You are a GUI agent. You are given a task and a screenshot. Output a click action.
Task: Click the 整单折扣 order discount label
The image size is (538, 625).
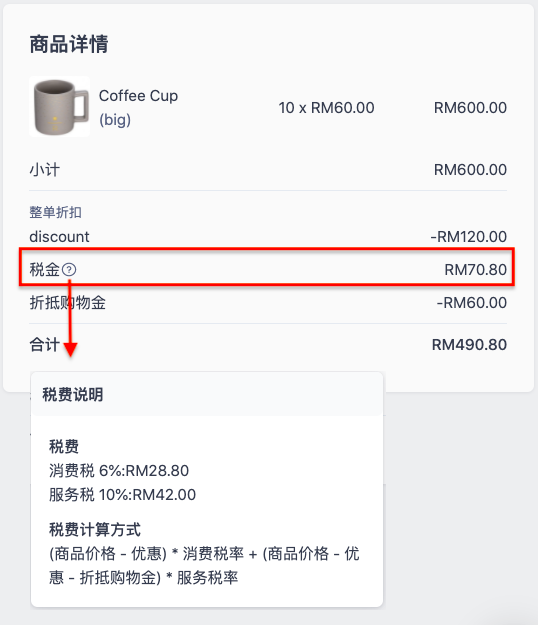55,212
